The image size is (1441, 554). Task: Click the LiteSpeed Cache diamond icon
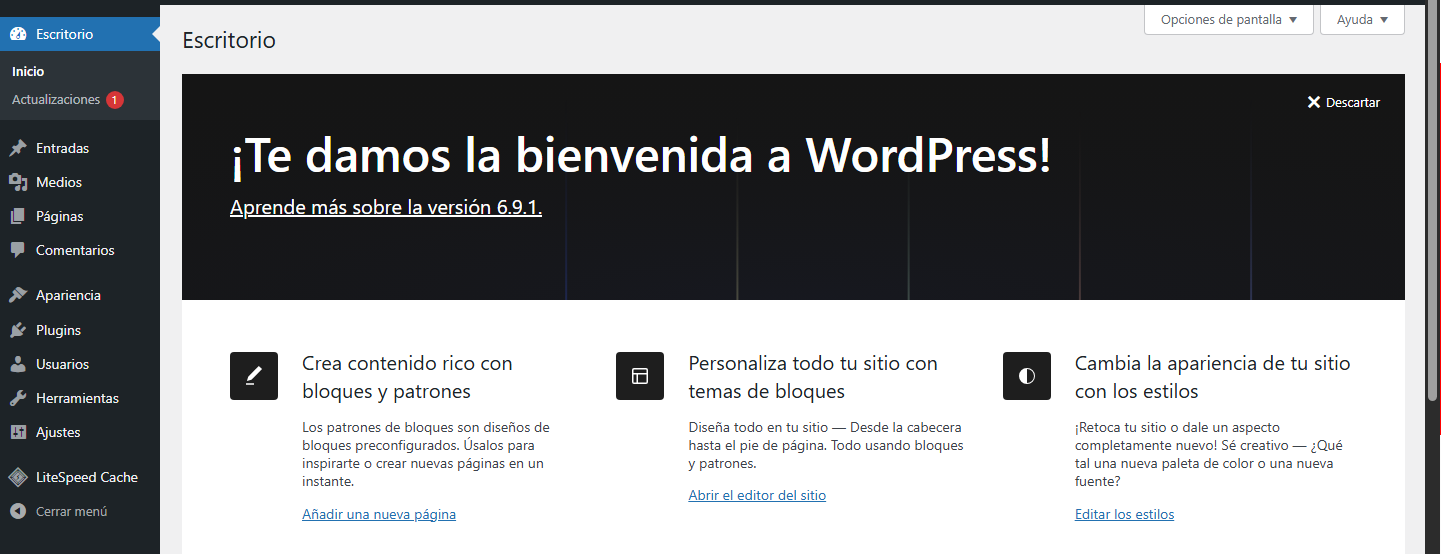tap(18, 477)
